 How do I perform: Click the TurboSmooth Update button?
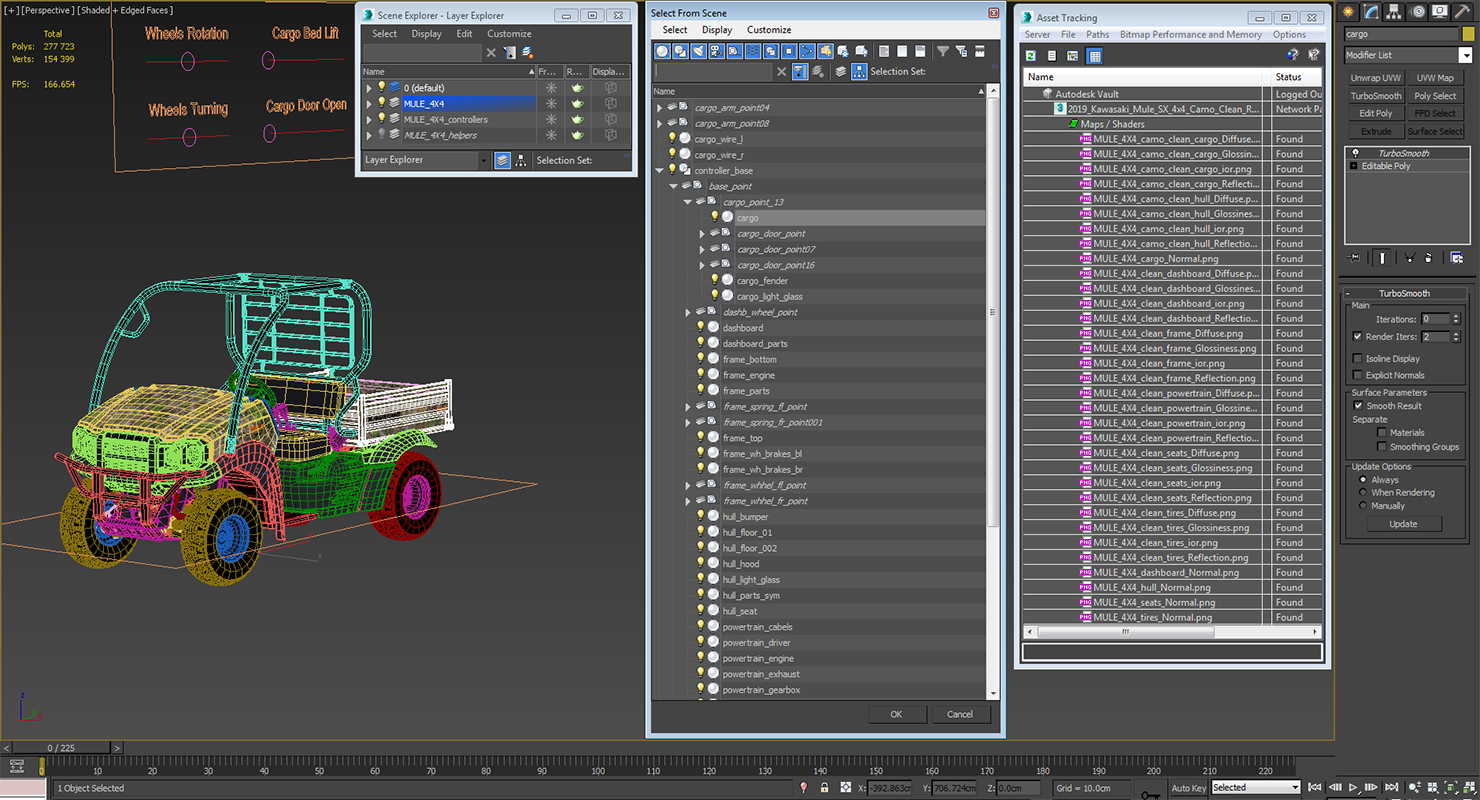tap(1403, 524)
